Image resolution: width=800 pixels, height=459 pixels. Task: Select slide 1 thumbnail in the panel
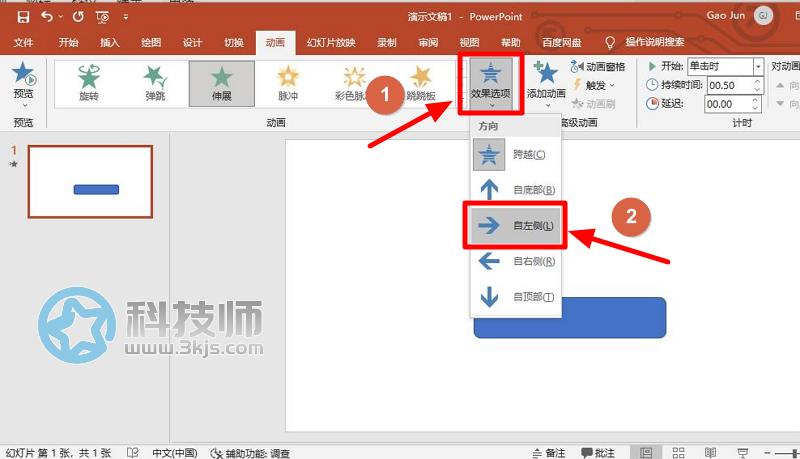(90, 182)
